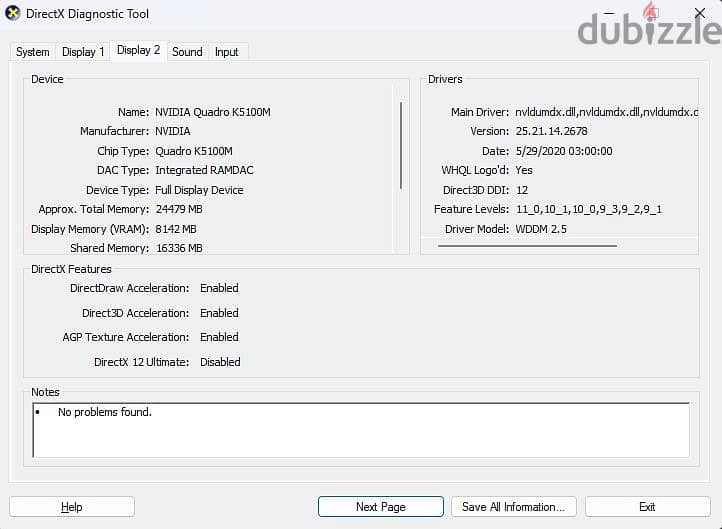Switch to the System tab
Screen dimensions: 722x529
33,52
